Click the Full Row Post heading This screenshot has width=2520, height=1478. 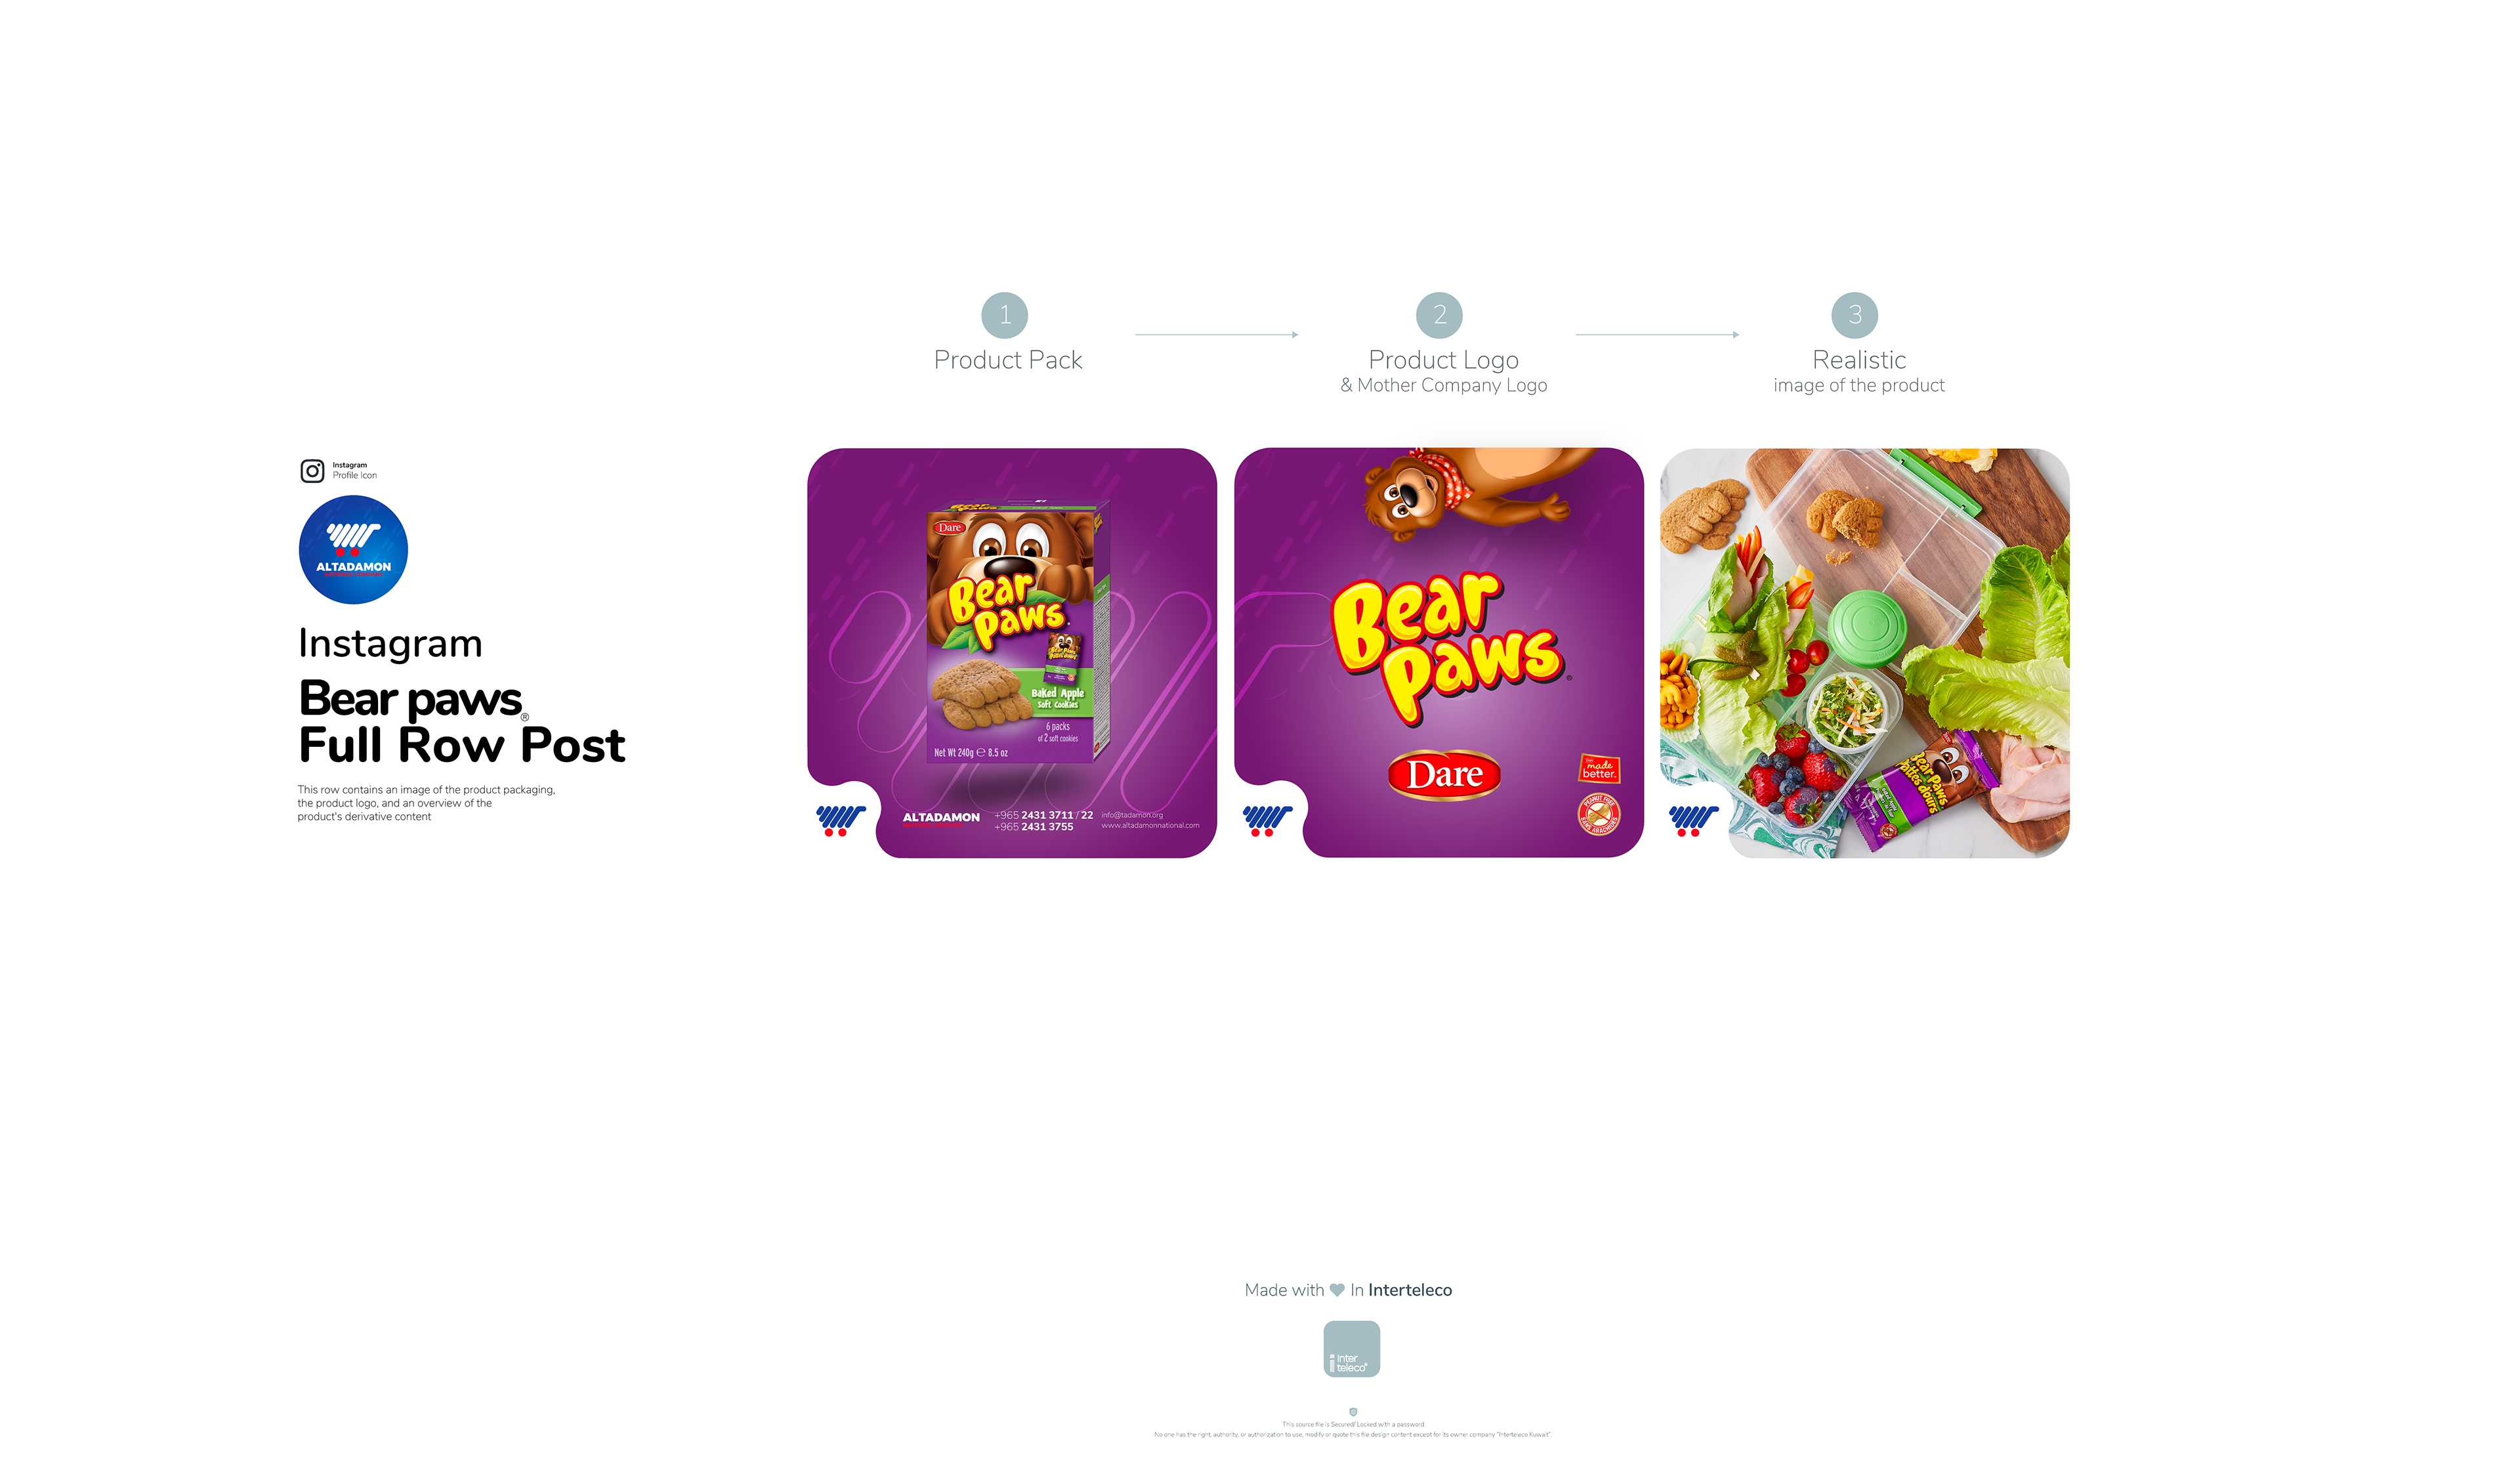click(461, 745)
